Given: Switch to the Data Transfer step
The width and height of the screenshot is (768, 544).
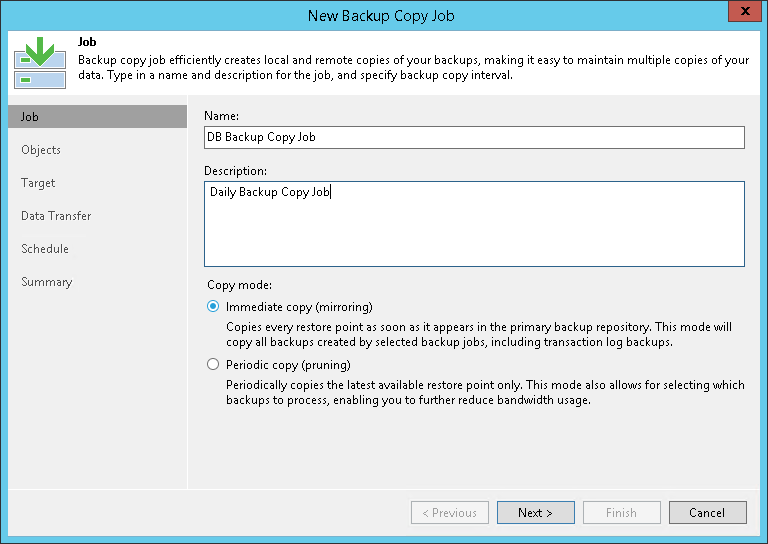Looking at the screenshot, I should click(x=56, y=216).
